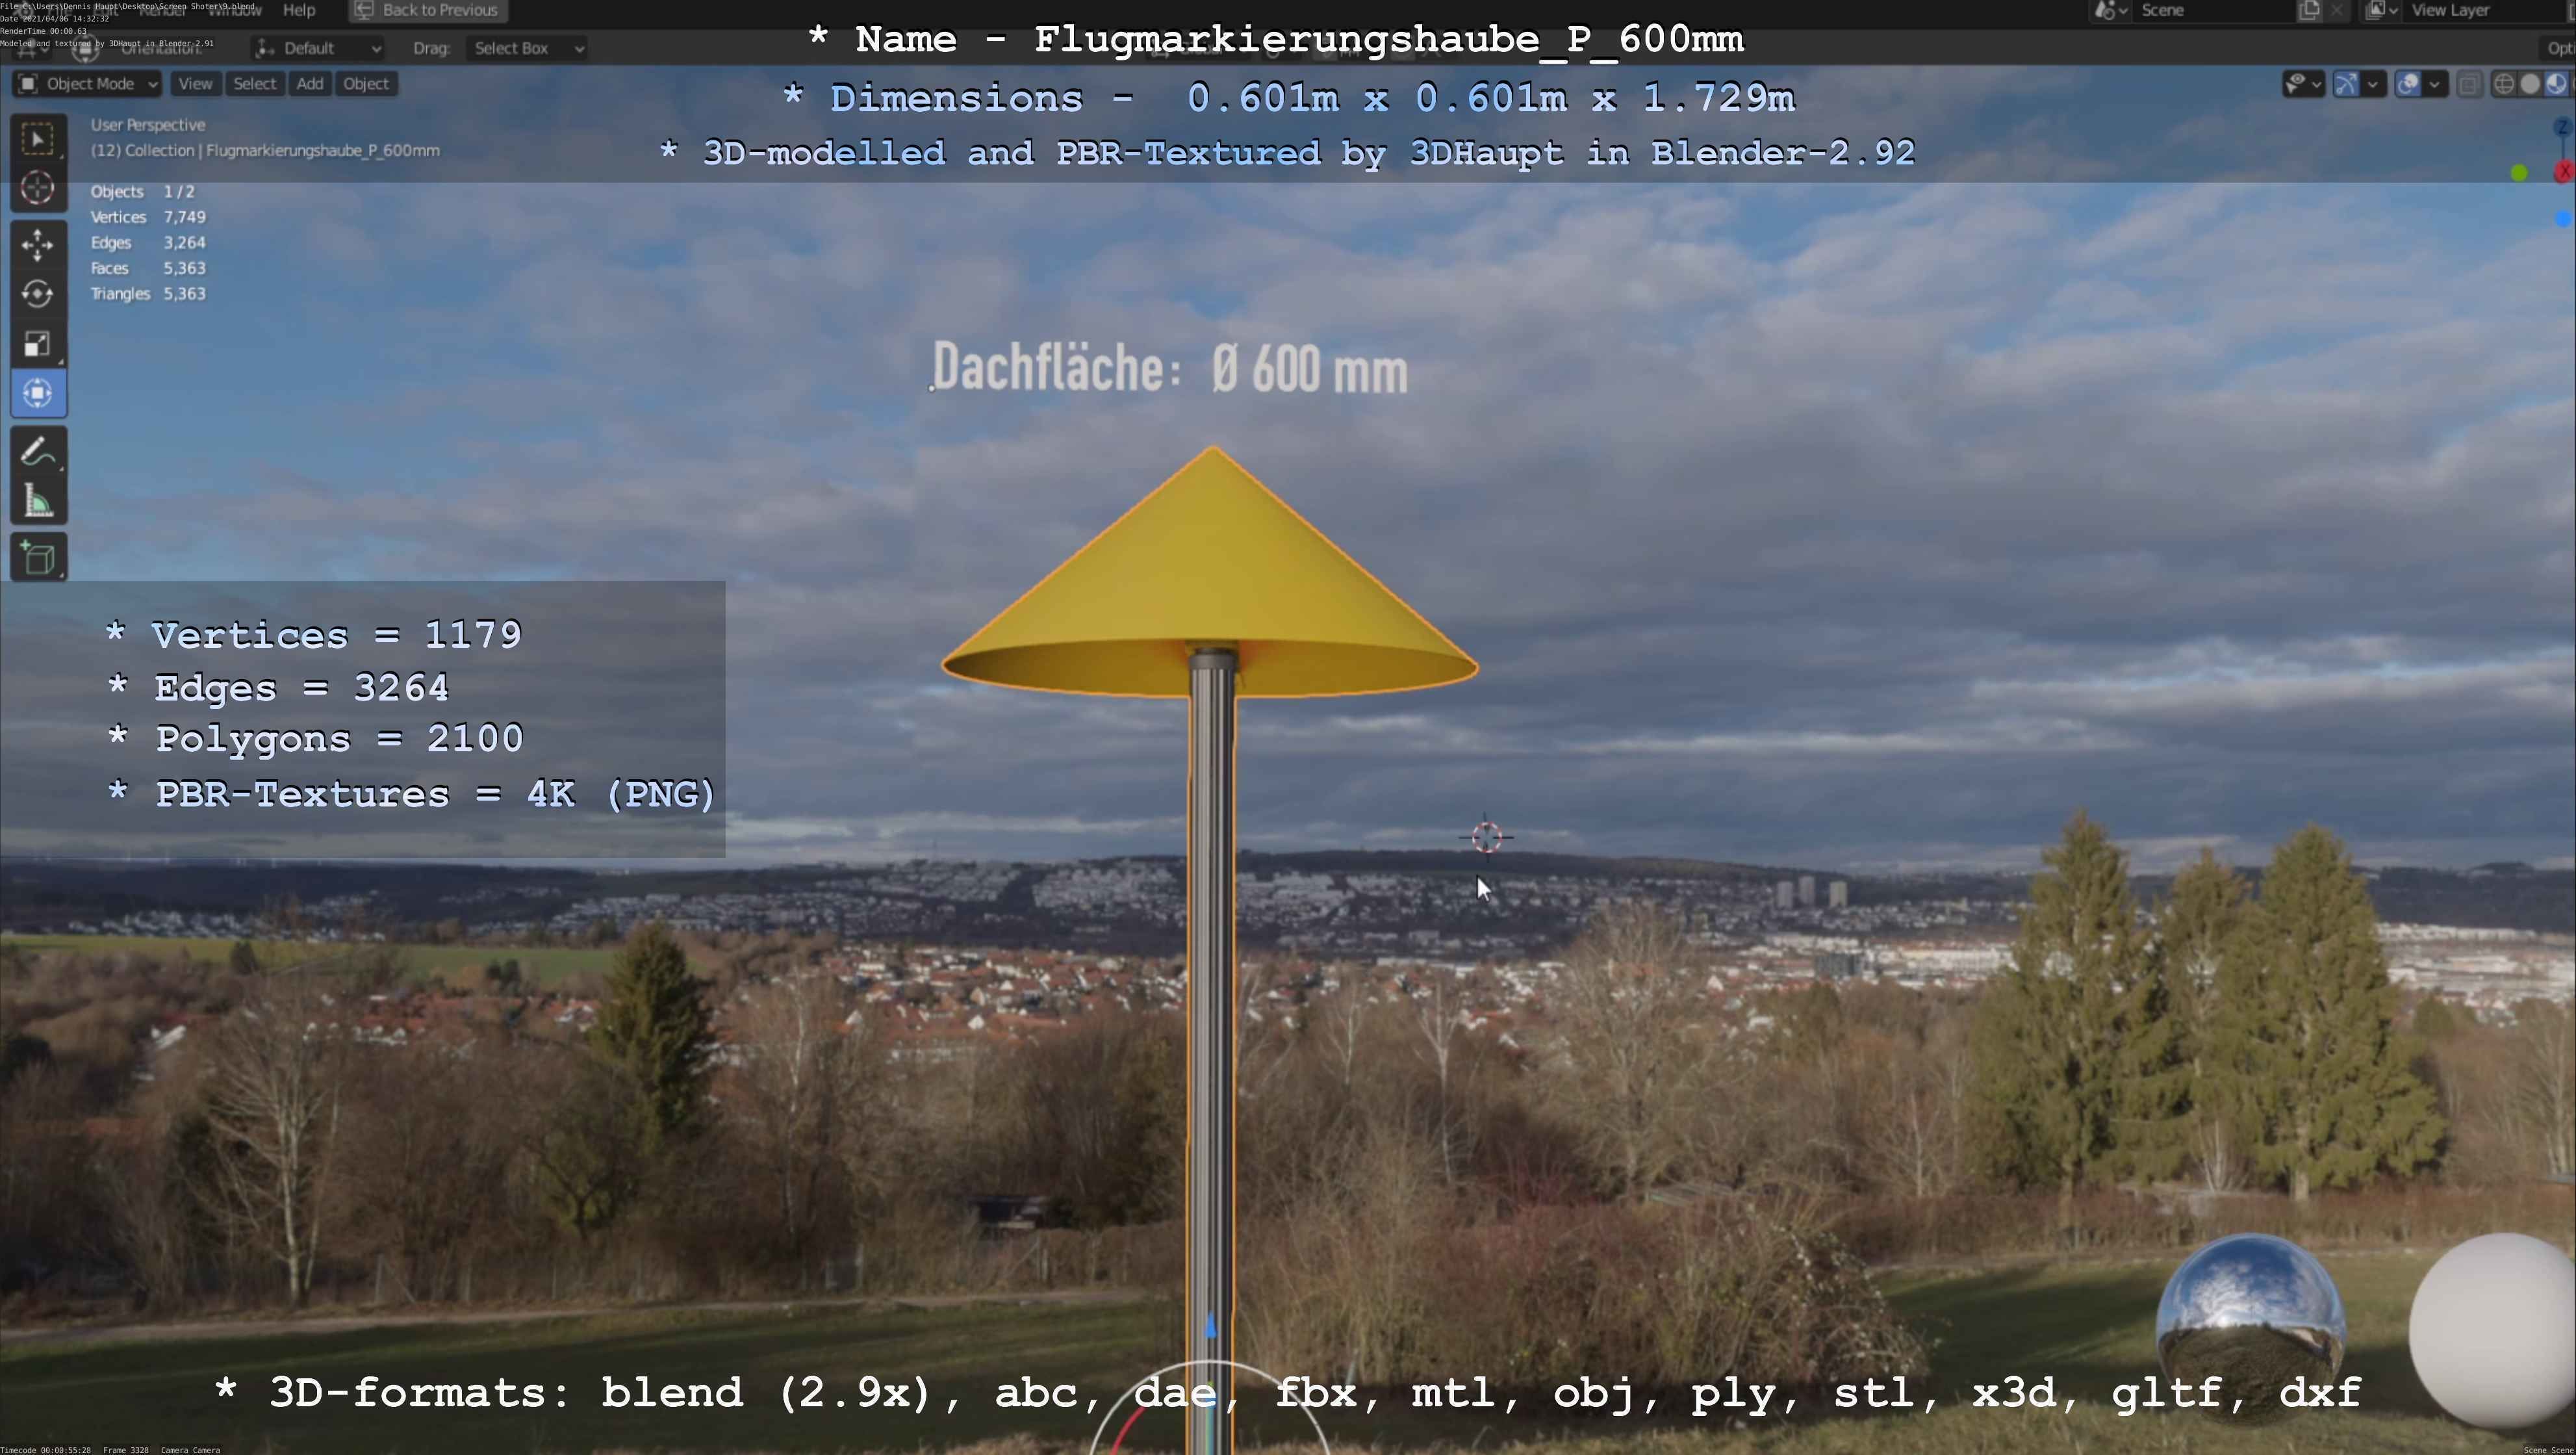Switch to solid shading
The image size is (2576, 1455).
[2530, 84]
